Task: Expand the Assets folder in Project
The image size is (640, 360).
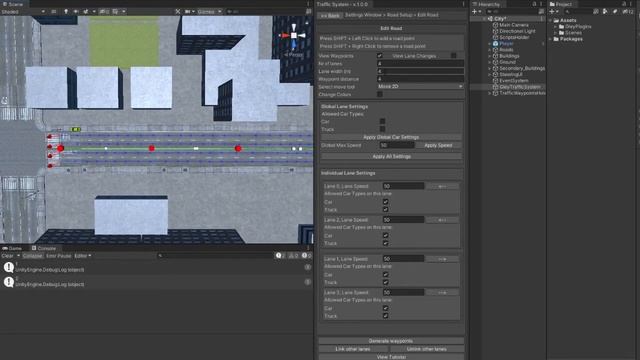Action: click(551, 20)
